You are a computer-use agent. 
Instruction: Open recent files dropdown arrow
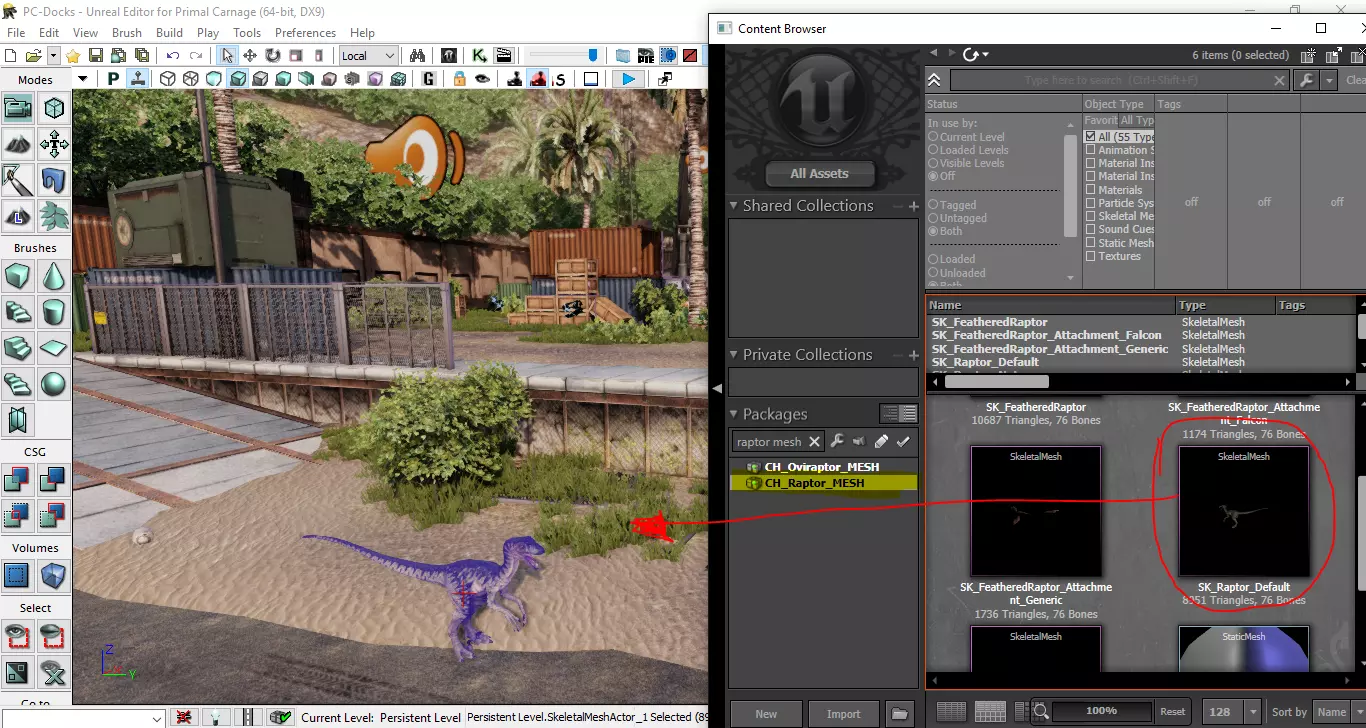pyautogui.click(x=53, y=56)
